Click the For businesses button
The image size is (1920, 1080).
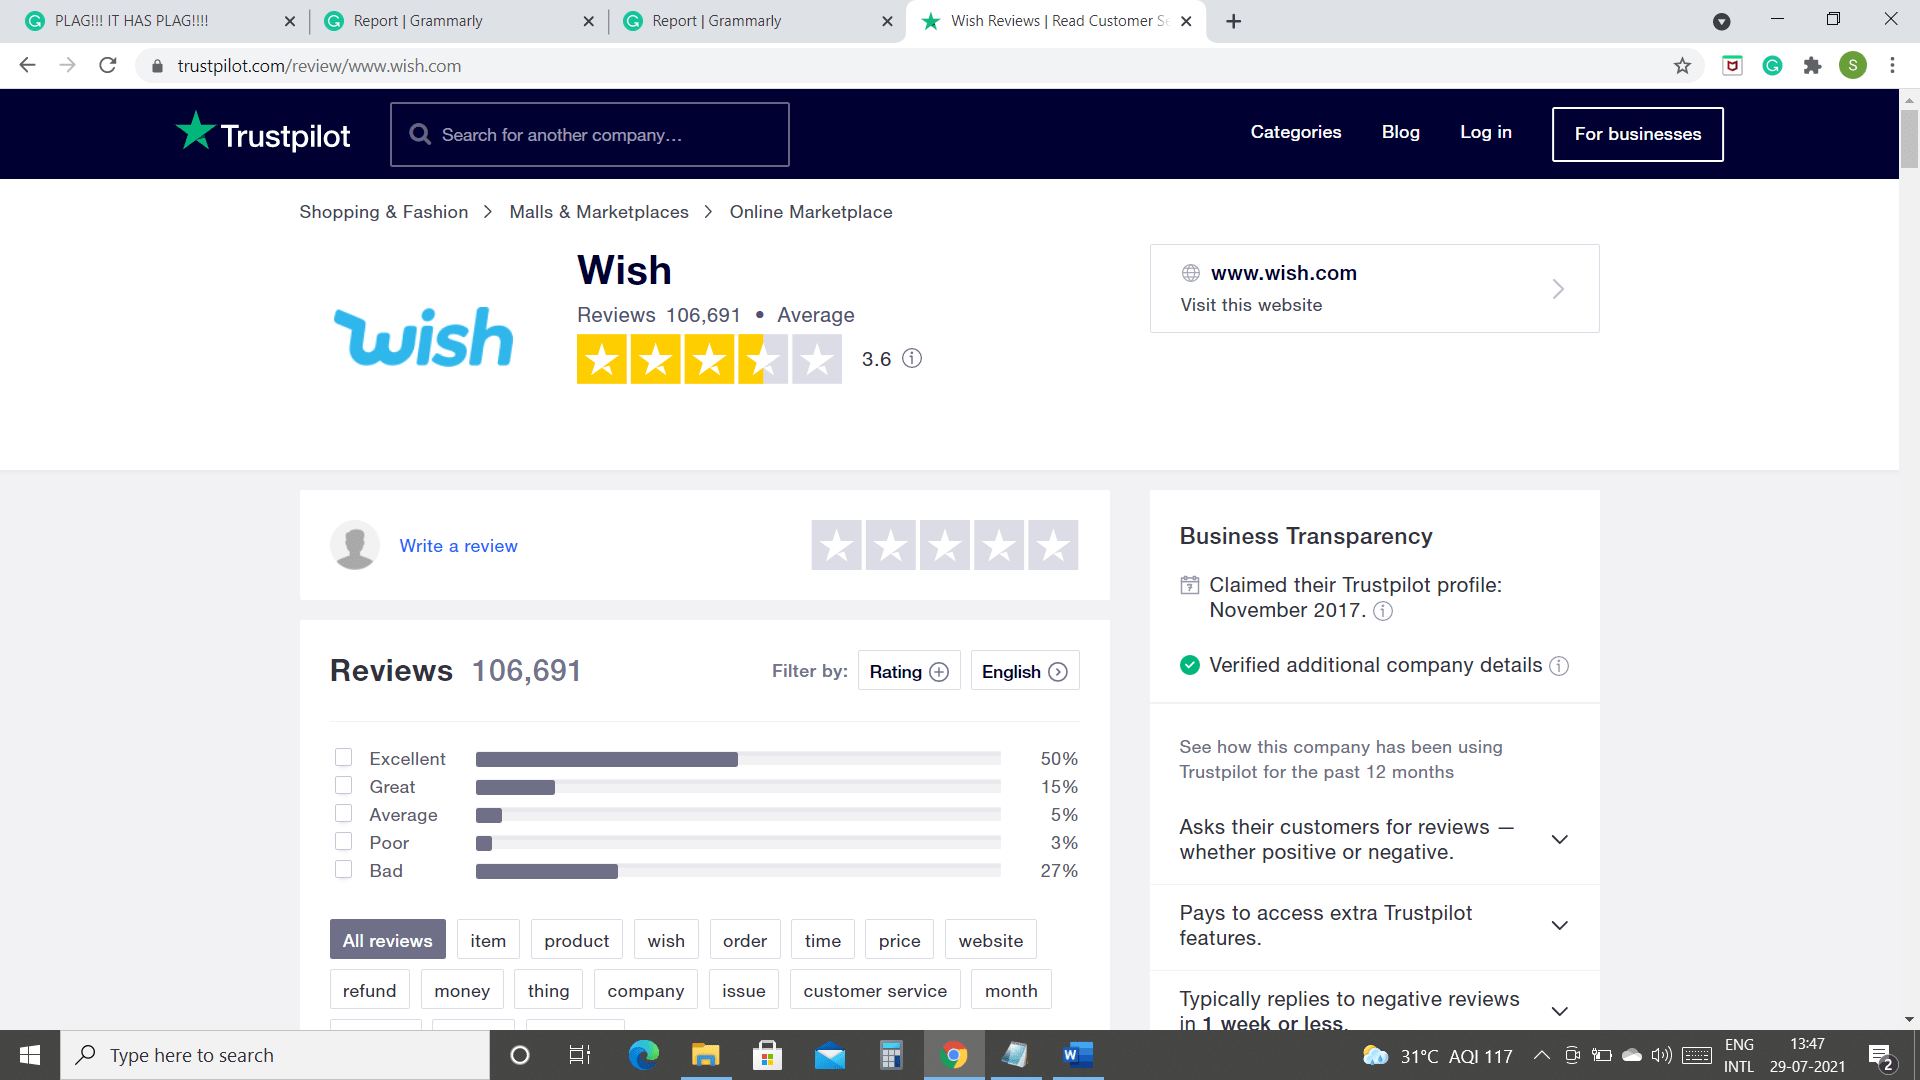point(1637,133)
